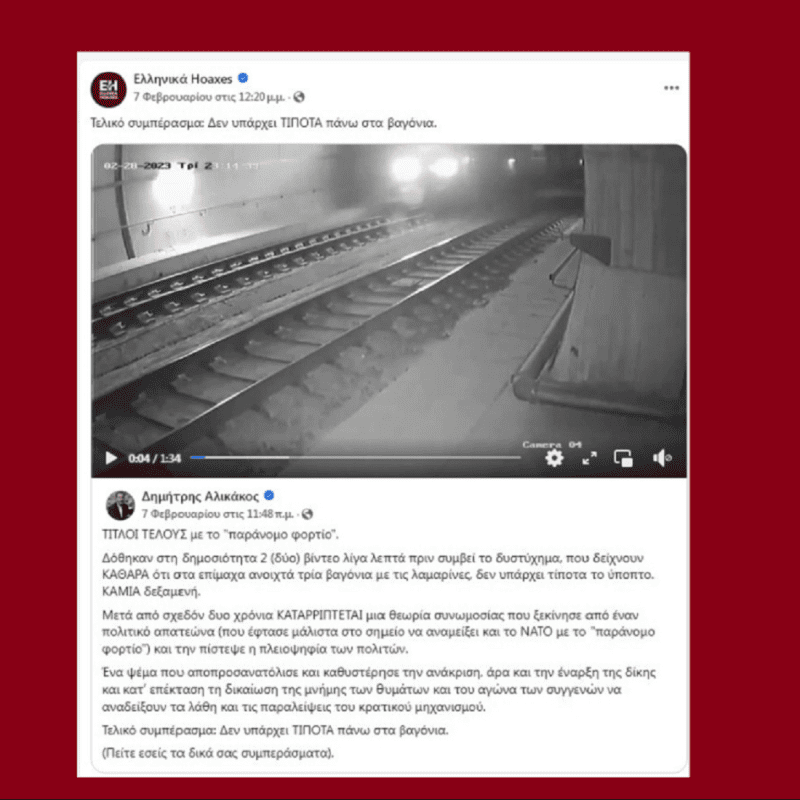Open the Δημήτρης Αλικάκος name link

(x=200, y=496)
